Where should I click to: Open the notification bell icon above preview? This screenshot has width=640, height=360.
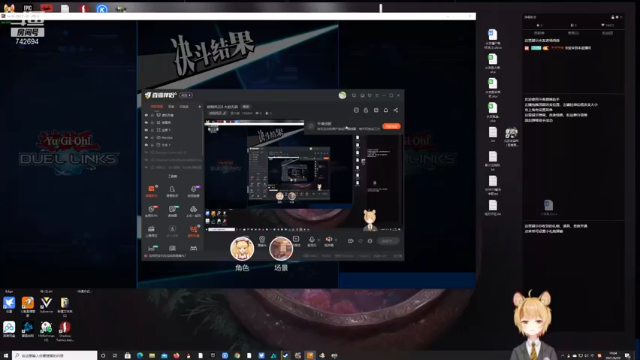(386, 110)
